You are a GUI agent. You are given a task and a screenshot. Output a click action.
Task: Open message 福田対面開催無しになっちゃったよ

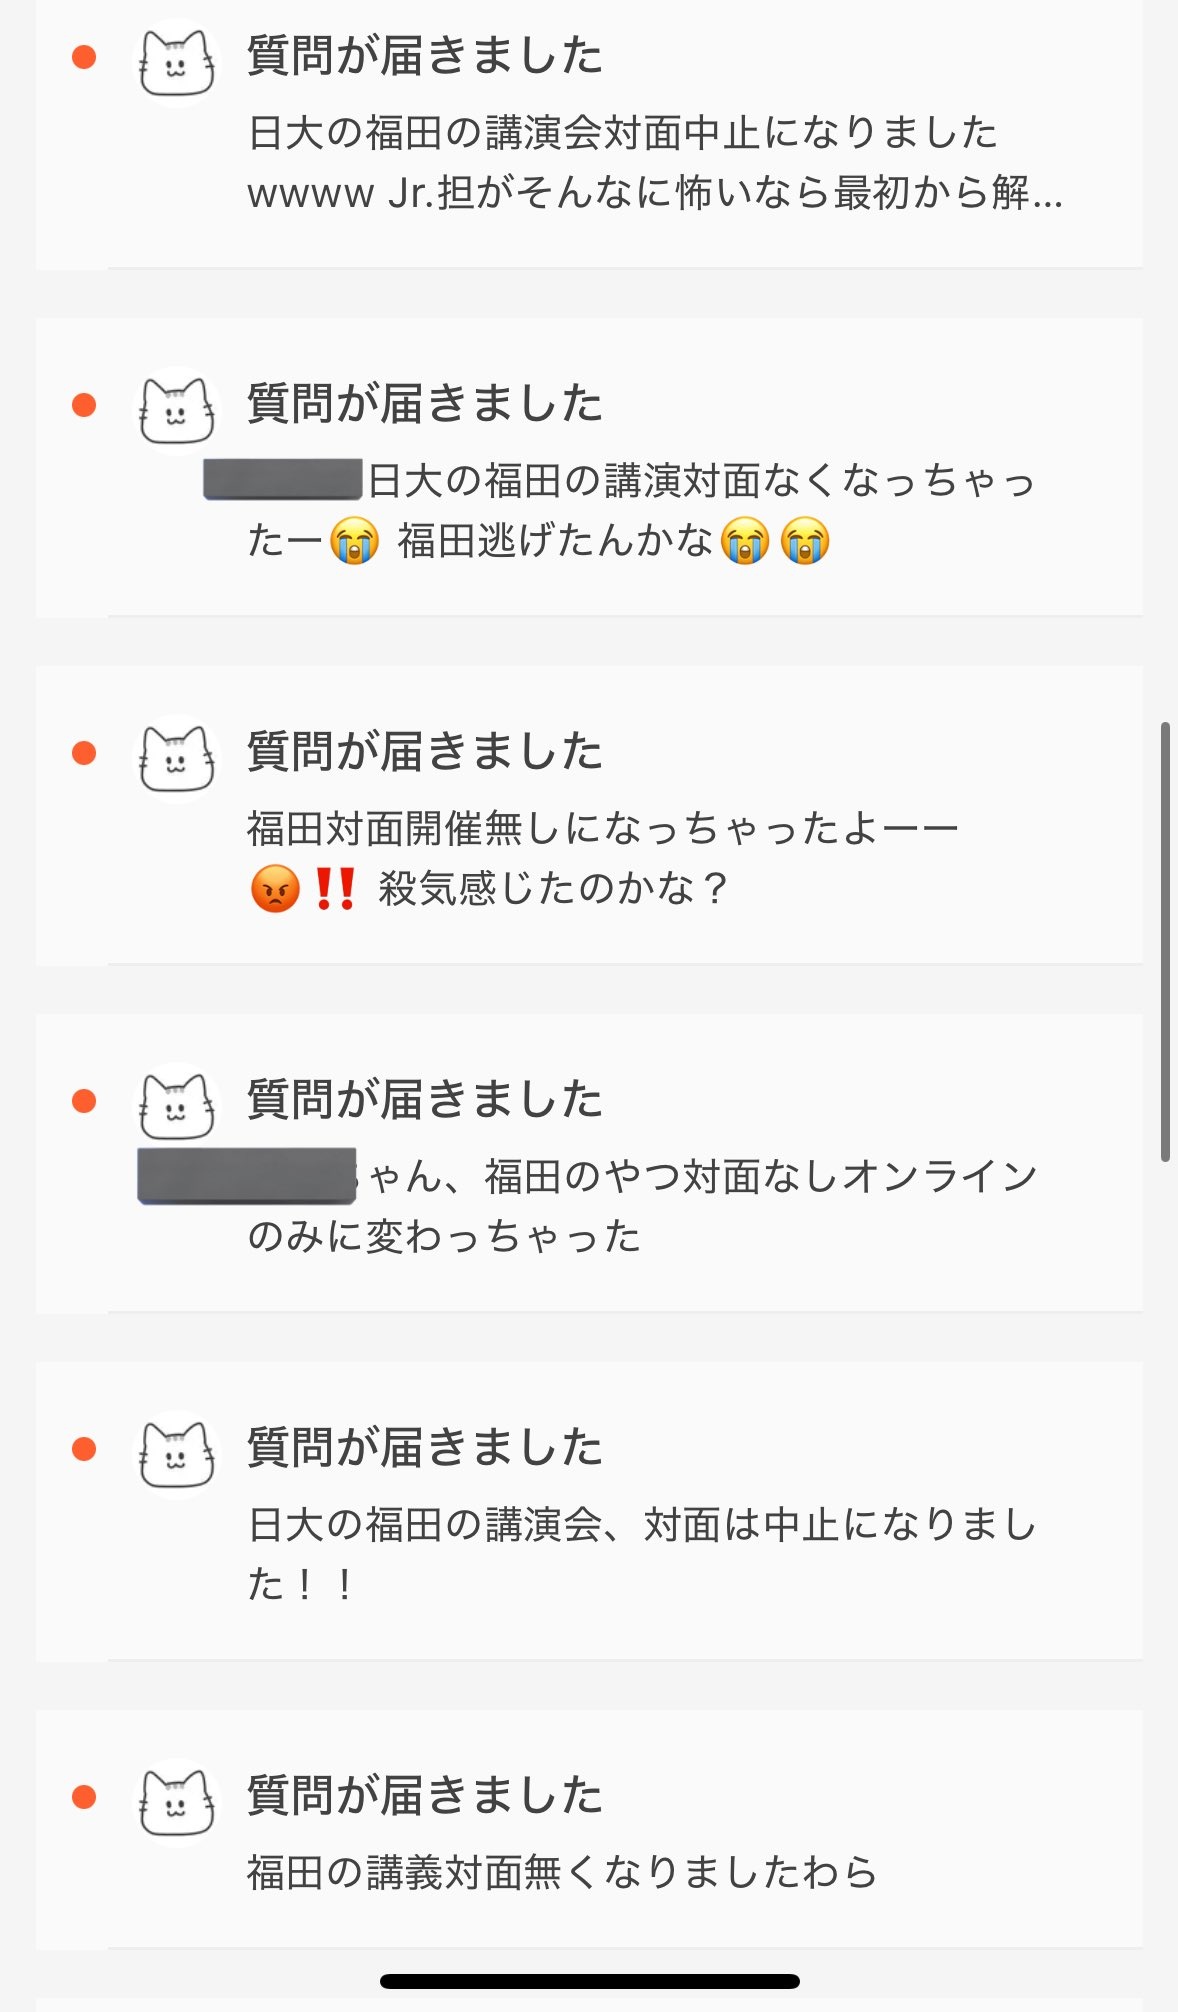[x=603, y=858]
